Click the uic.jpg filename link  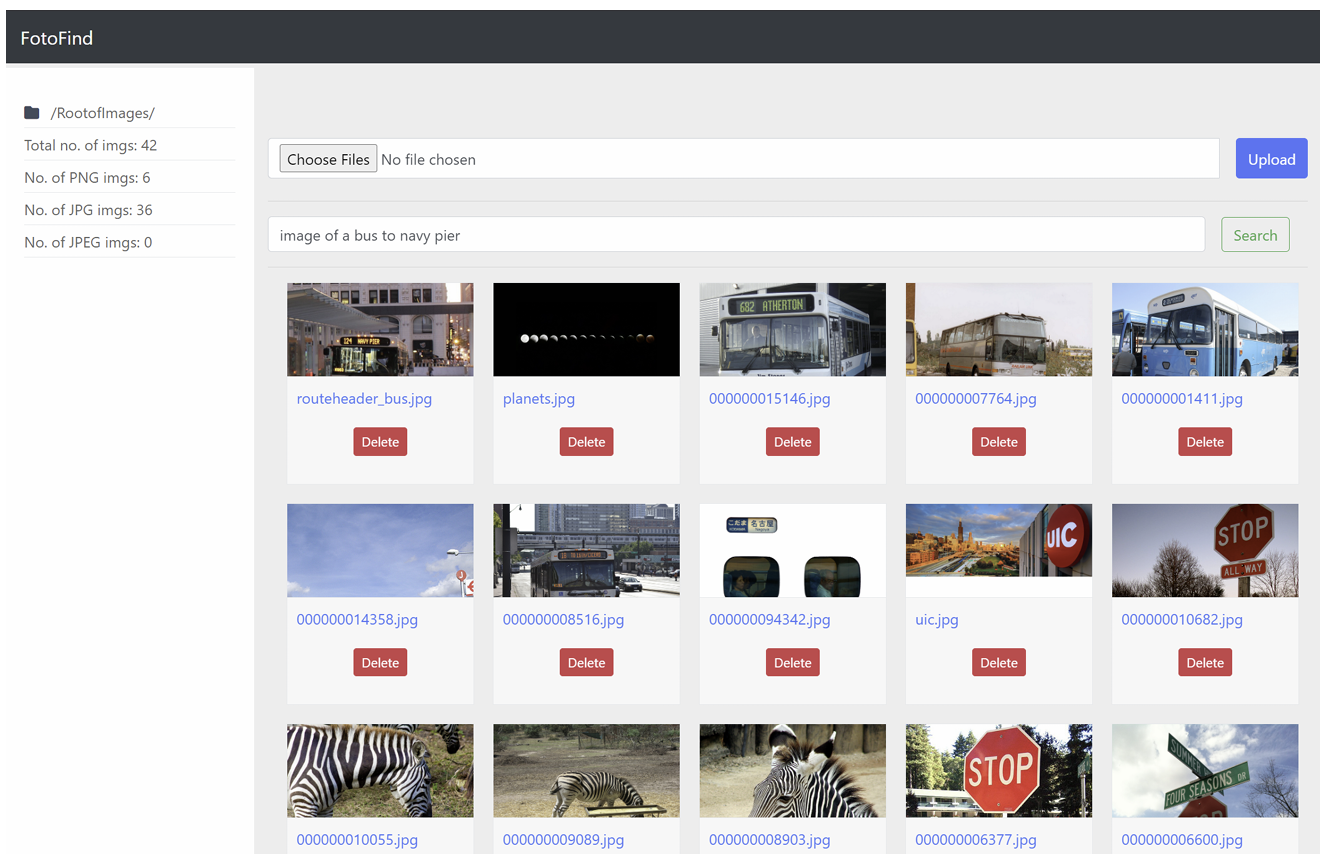tap(936, 619)
